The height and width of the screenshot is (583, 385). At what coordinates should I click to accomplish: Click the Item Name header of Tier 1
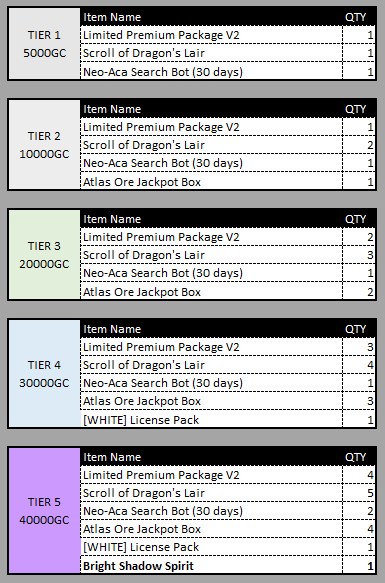112,17
